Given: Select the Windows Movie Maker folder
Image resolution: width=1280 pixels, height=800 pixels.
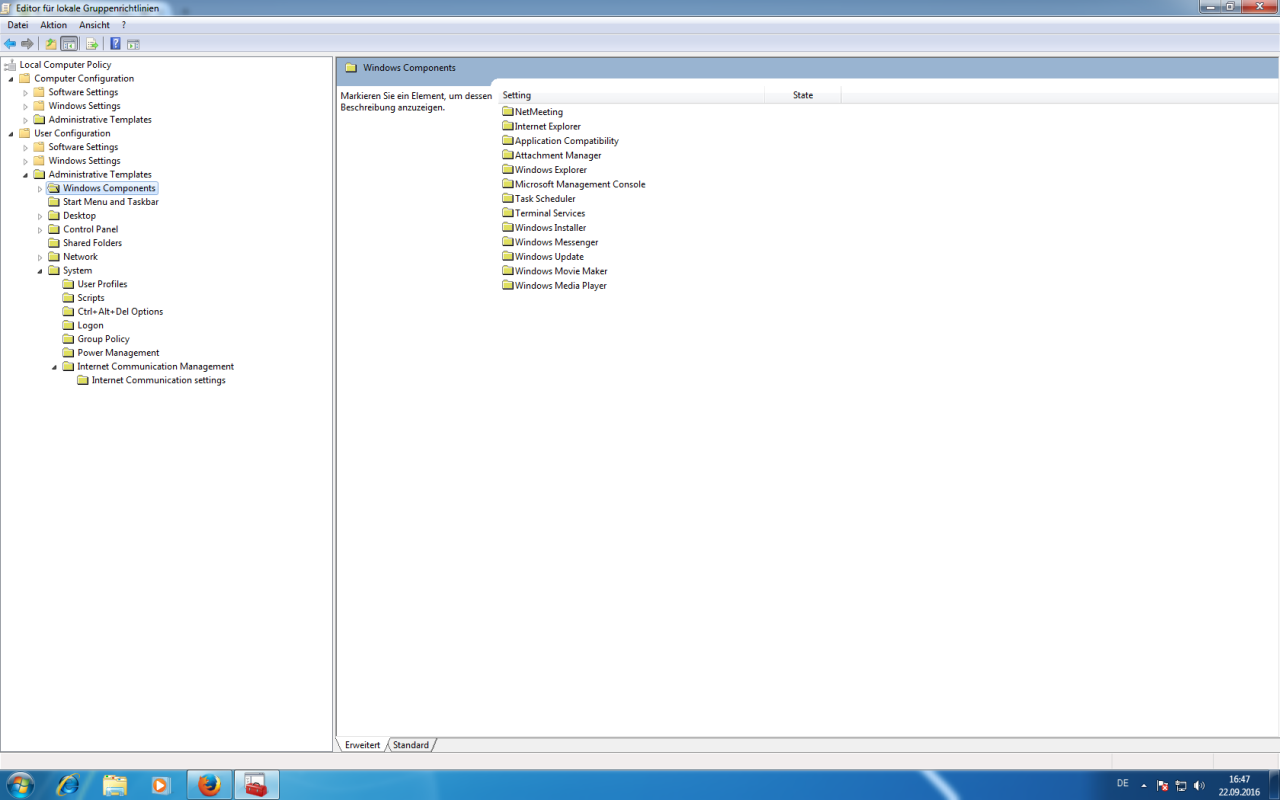Looking at the screenshot, I should [x=555, y=271].
